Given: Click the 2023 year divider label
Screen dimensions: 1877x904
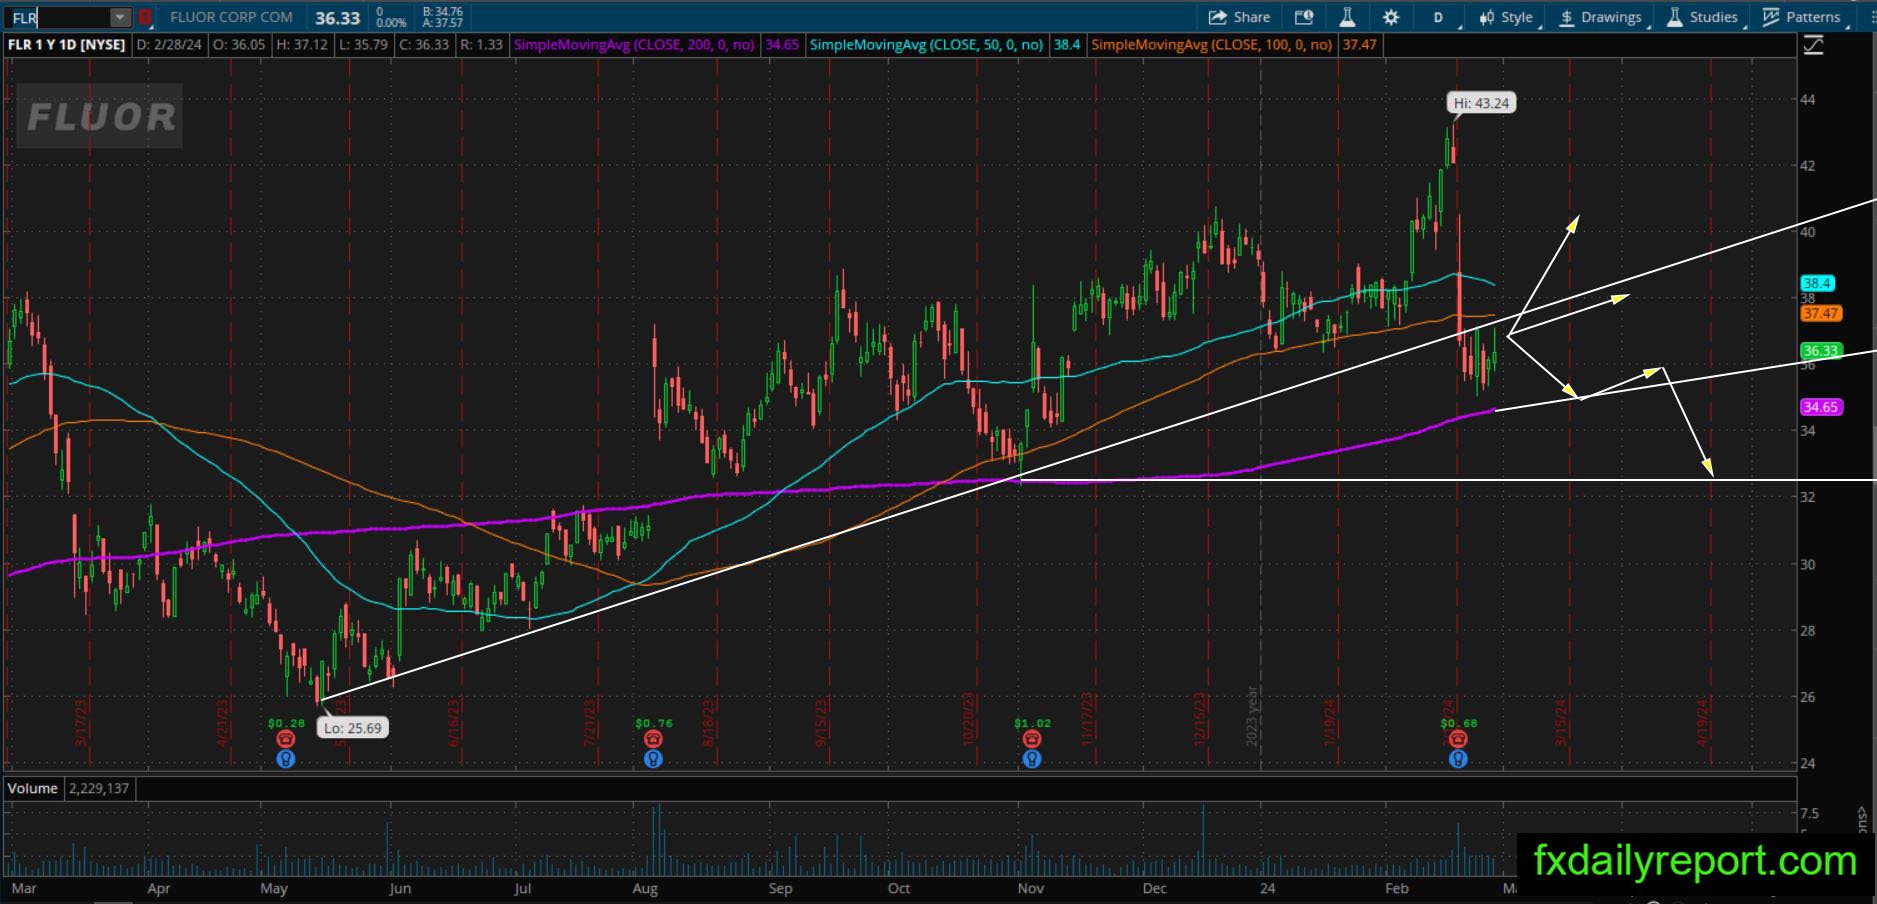Looking at the screenshot, I should (1251, 716).
